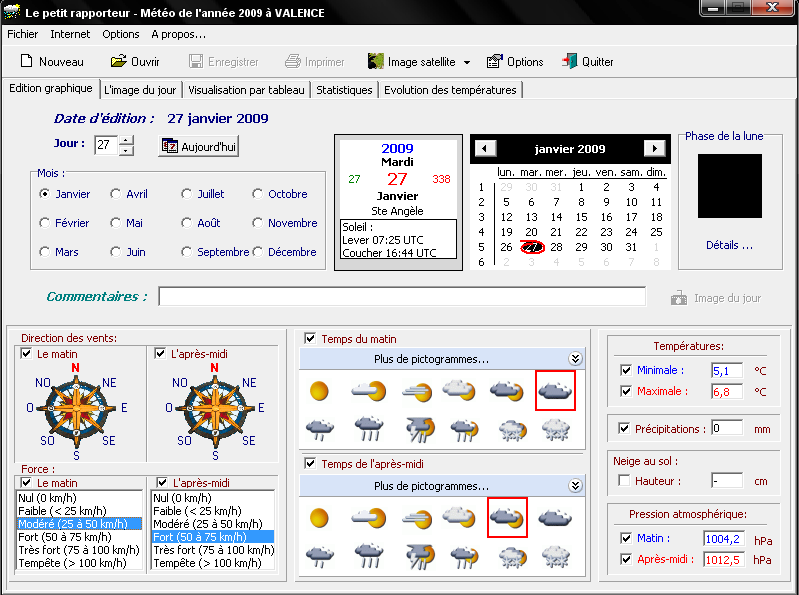Enable the snow Hauteur checkbox

(x=626, y=481)
